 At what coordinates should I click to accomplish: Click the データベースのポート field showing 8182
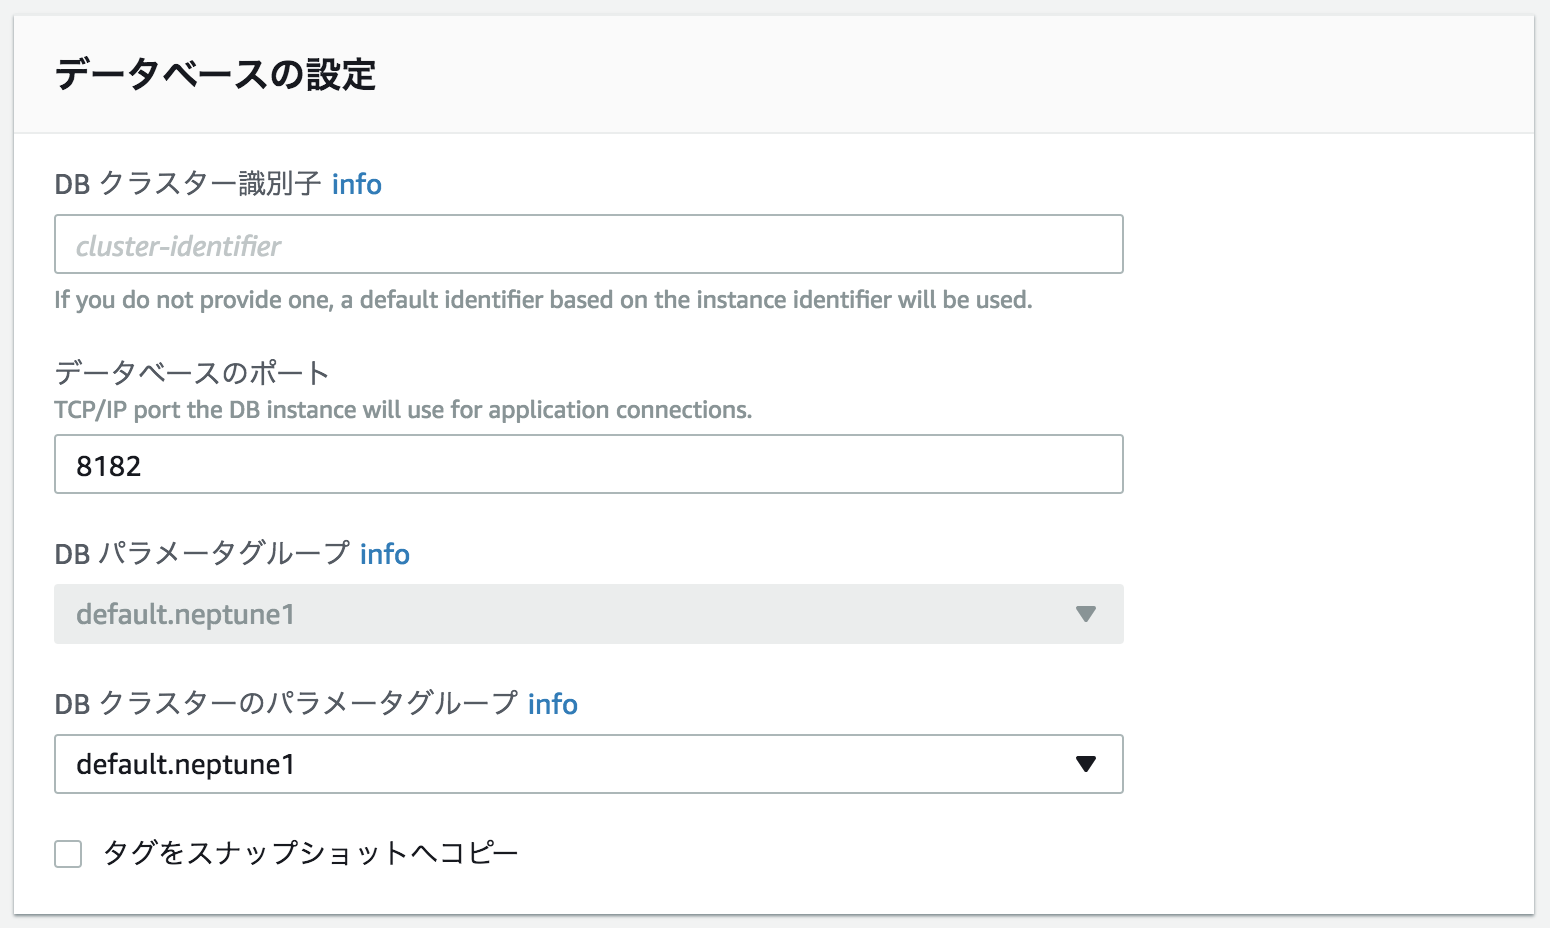[x=588, y=464]
